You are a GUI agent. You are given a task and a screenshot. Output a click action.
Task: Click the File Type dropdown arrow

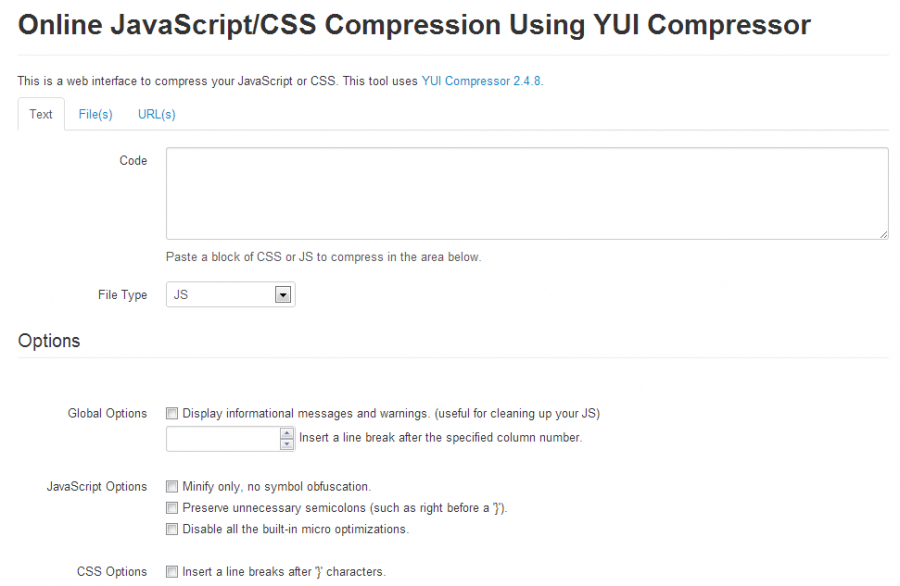click(x=282, y=295)
